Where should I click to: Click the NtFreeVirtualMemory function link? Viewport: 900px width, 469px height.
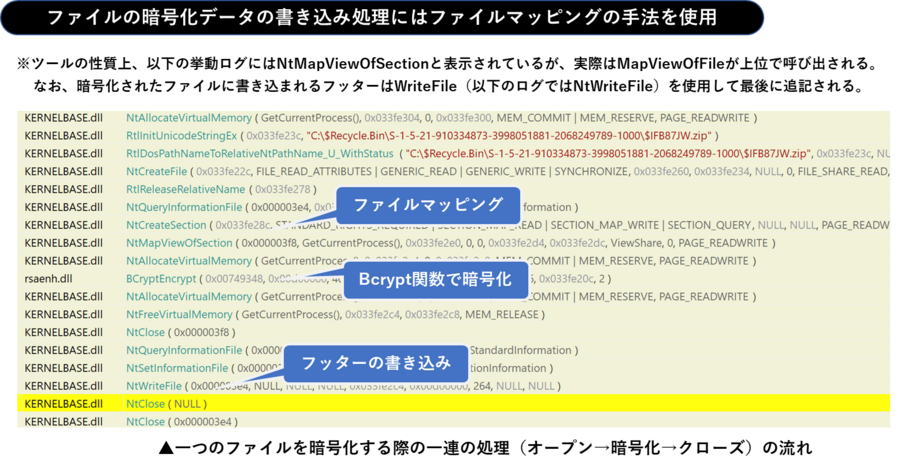180,314
